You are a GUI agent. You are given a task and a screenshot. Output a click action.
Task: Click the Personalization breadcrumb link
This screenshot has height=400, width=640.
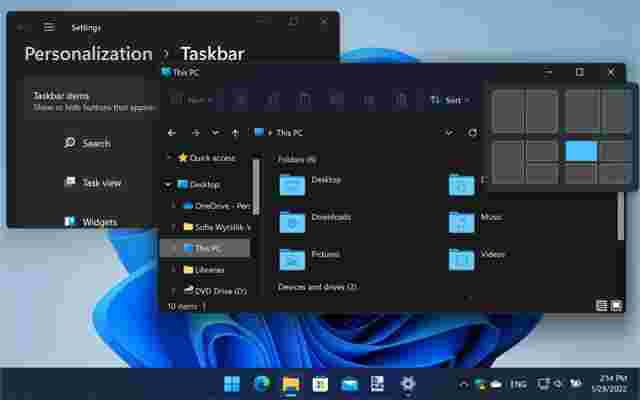pyautogui.click(x=88, y=54)
